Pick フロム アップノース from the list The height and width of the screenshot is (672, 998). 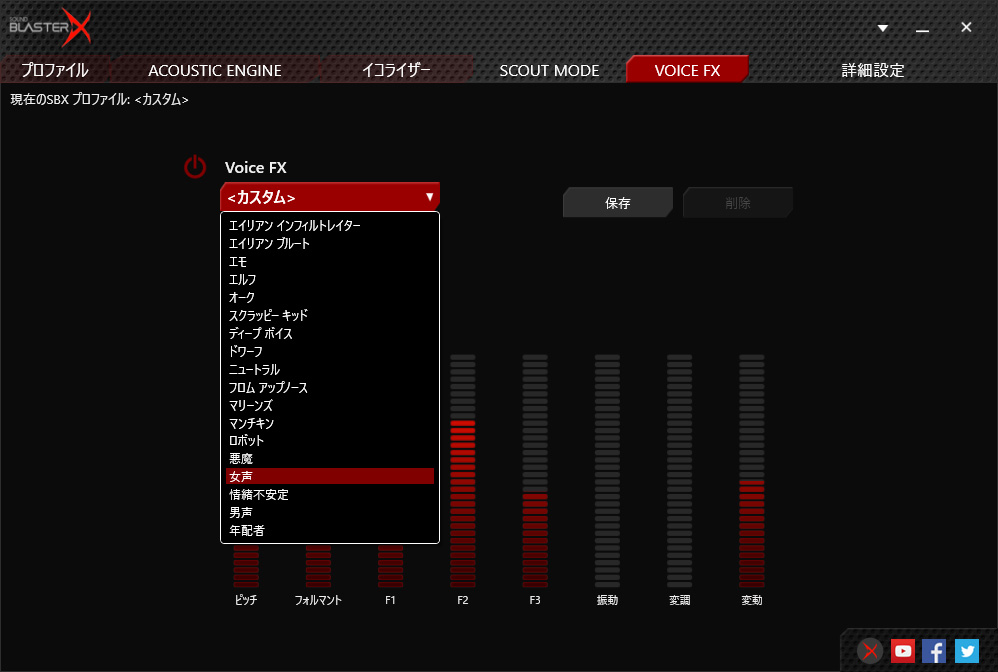(x=330, y=387)
